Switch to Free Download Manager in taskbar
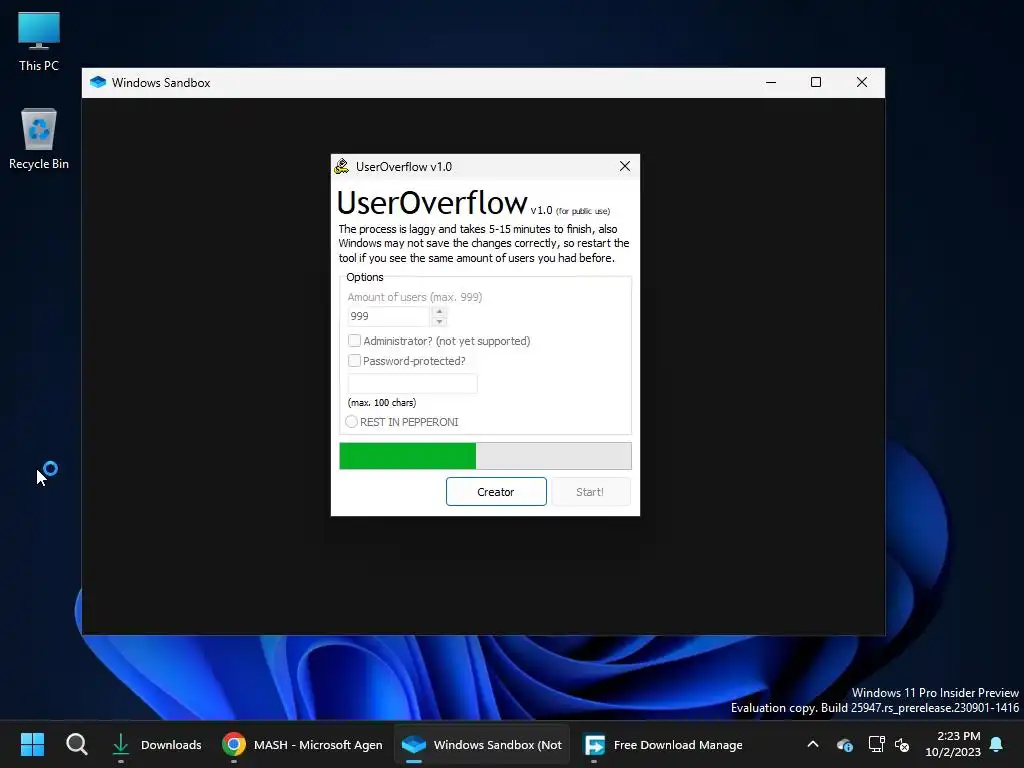The width and height of the screenshot is (1024, 768). click(664, 744)
